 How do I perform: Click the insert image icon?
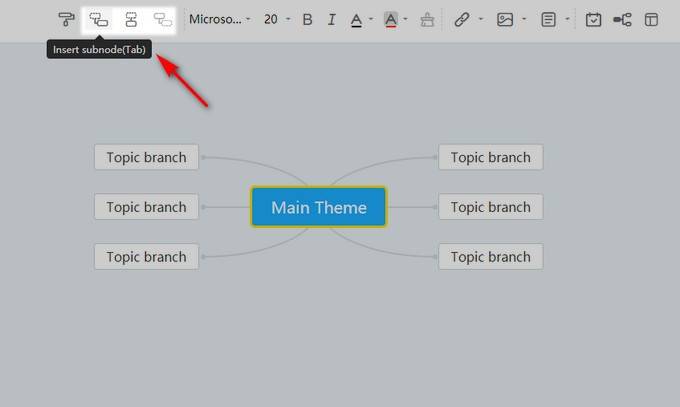click(x=505, y=19)
